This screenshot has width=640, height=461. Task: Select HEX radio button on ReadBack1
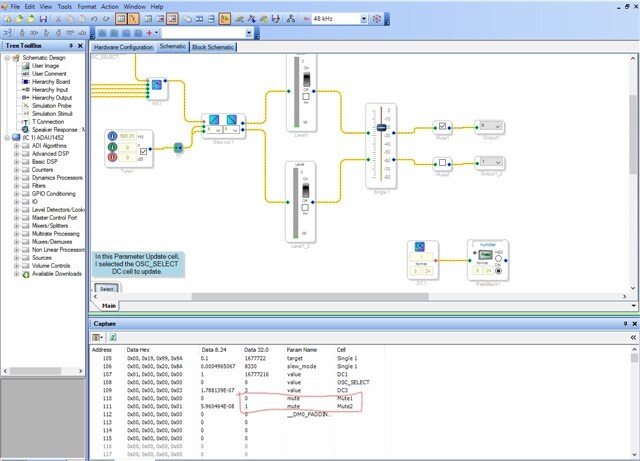[x=498, y=258]
